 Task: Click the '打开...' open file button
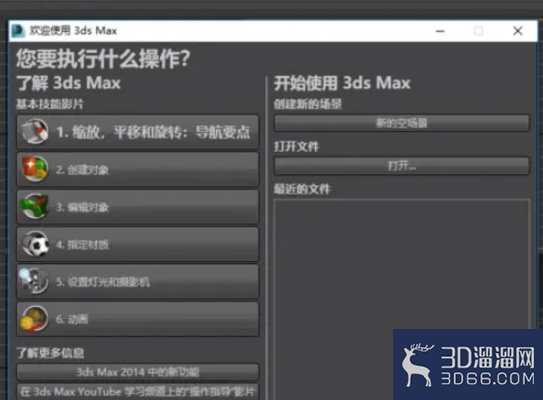[402, 166]
